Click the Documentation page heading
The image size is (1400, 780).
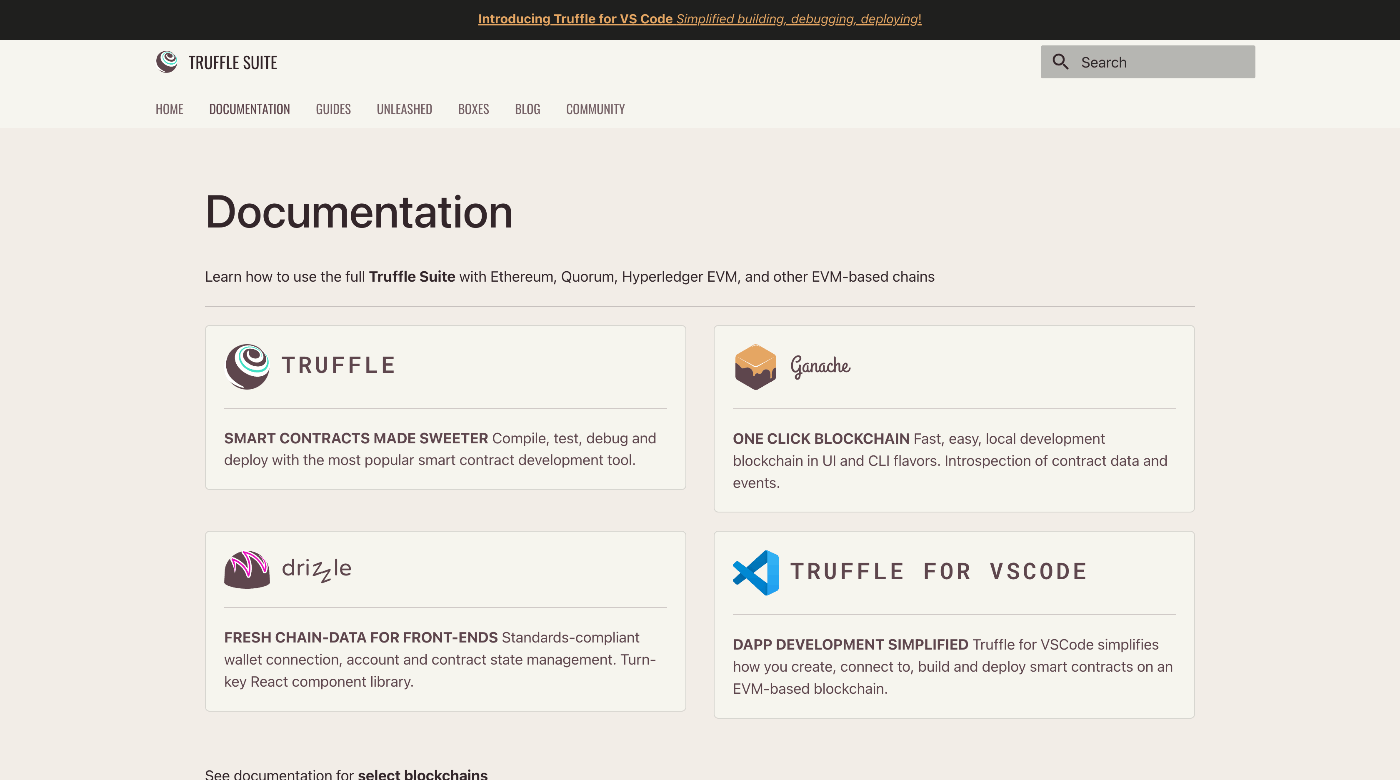tap(359, 212)
